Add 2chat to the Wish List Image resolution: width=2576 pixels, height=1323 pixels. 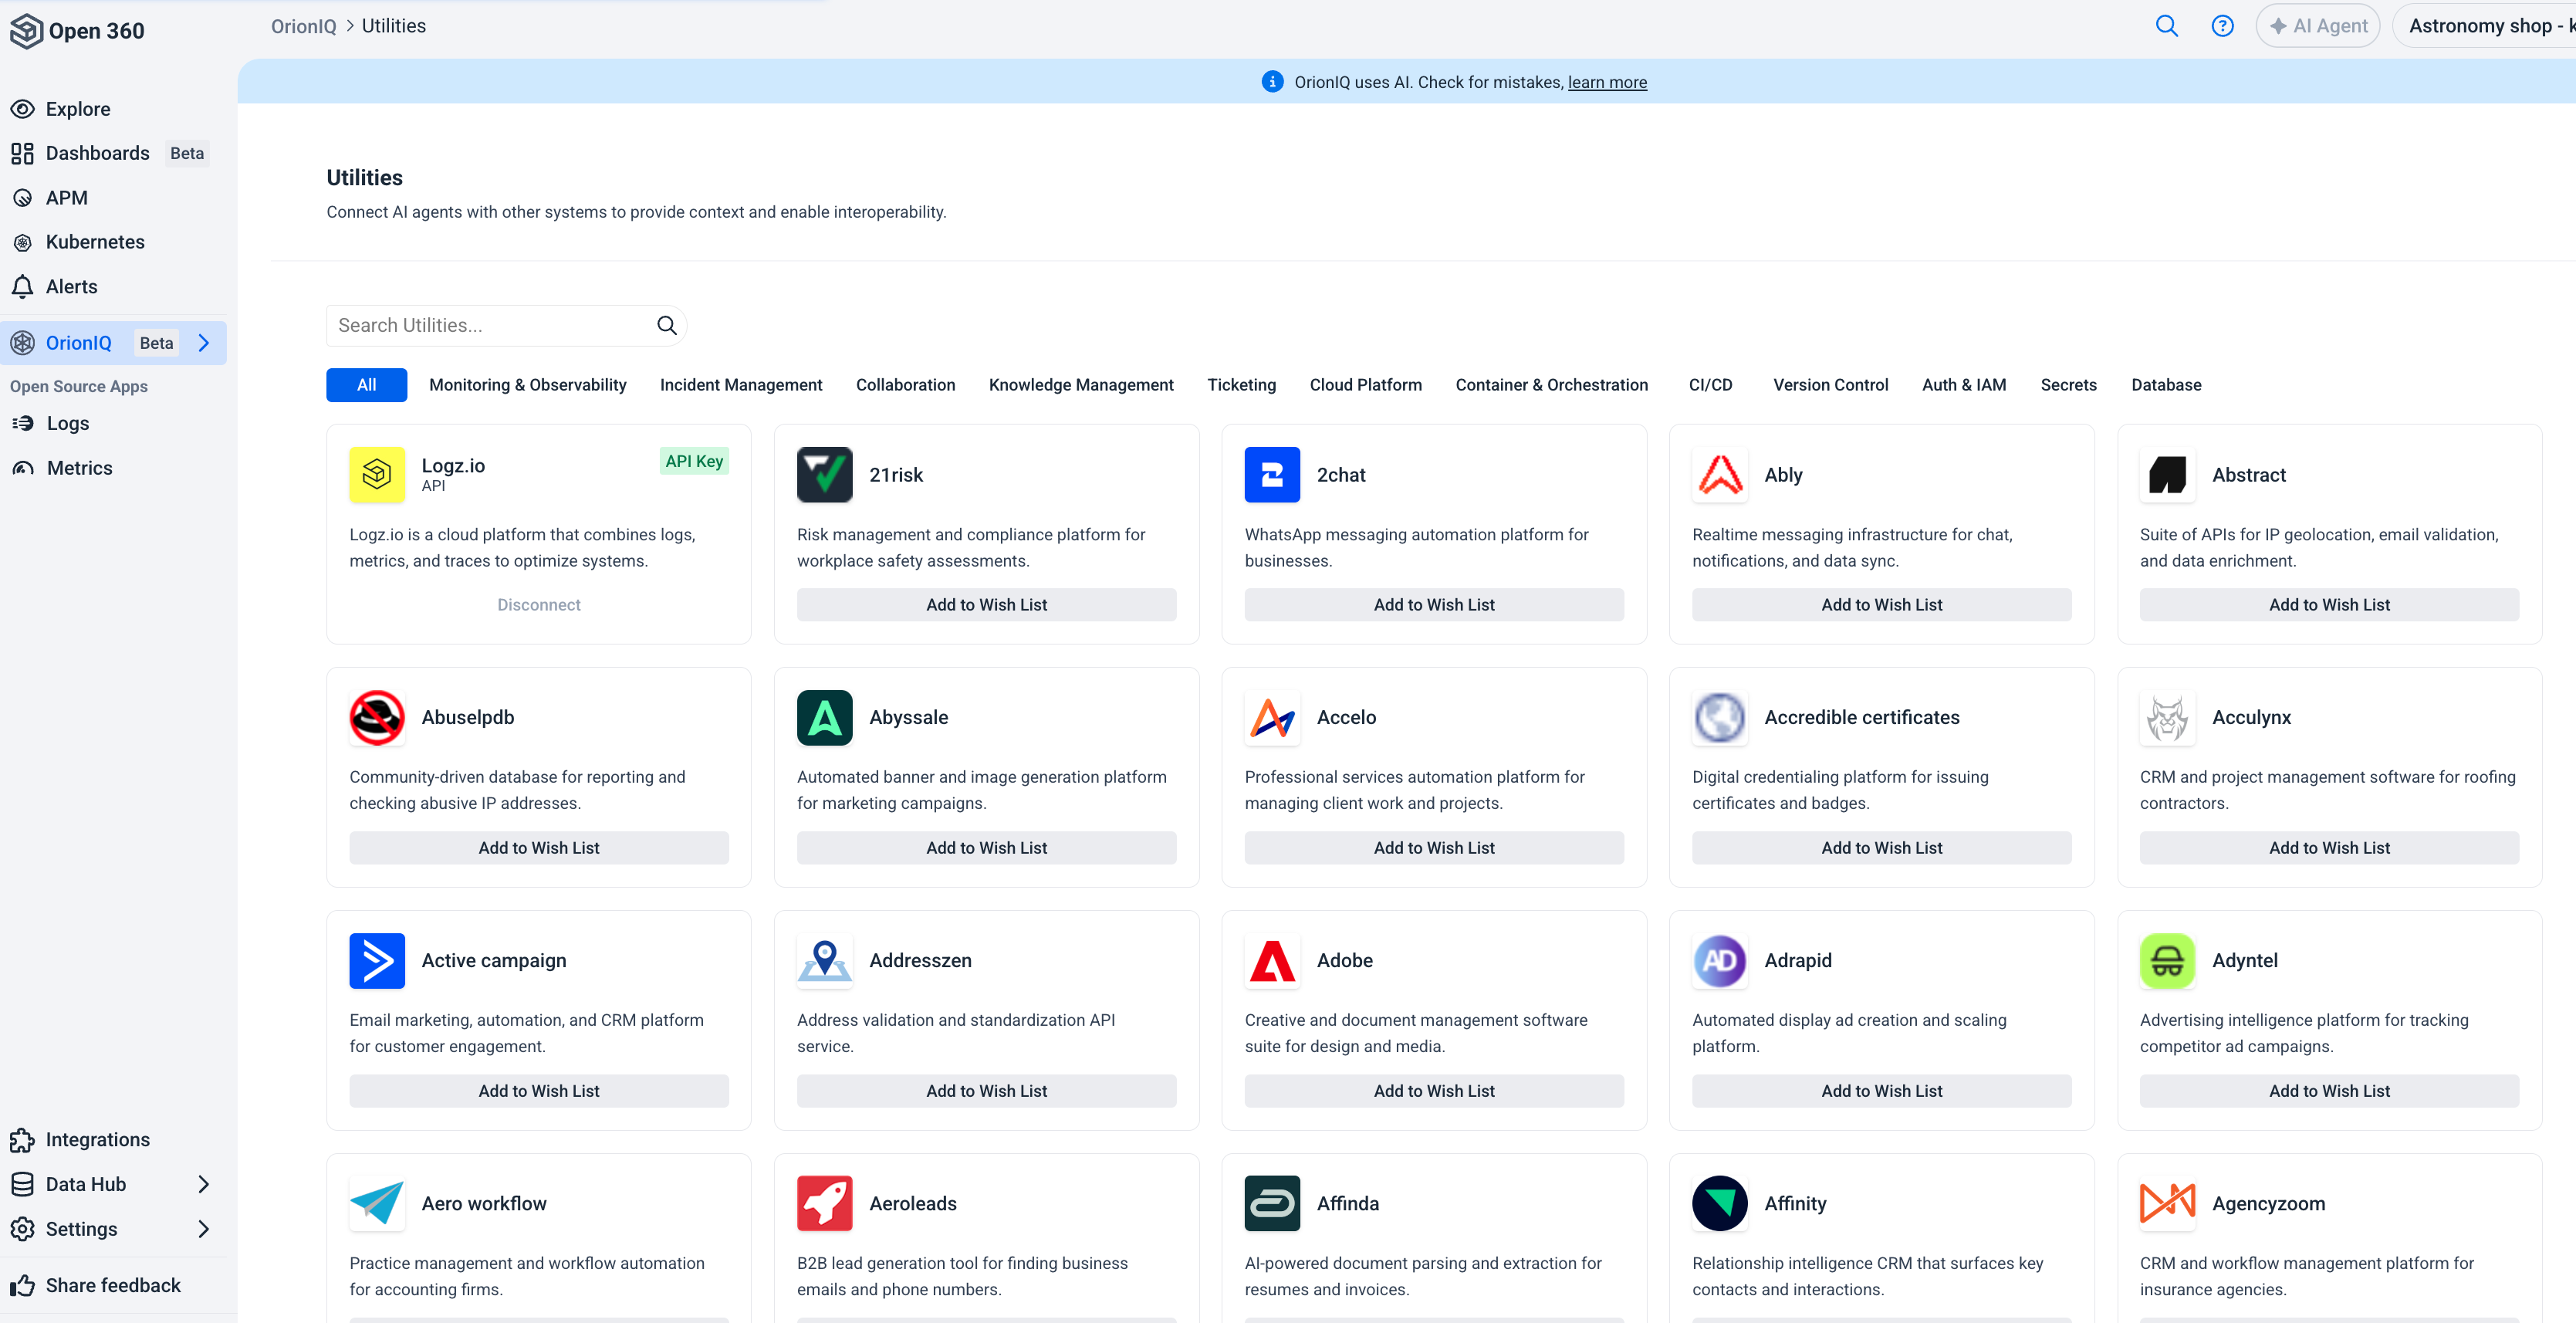click(x=1433, y=604)
